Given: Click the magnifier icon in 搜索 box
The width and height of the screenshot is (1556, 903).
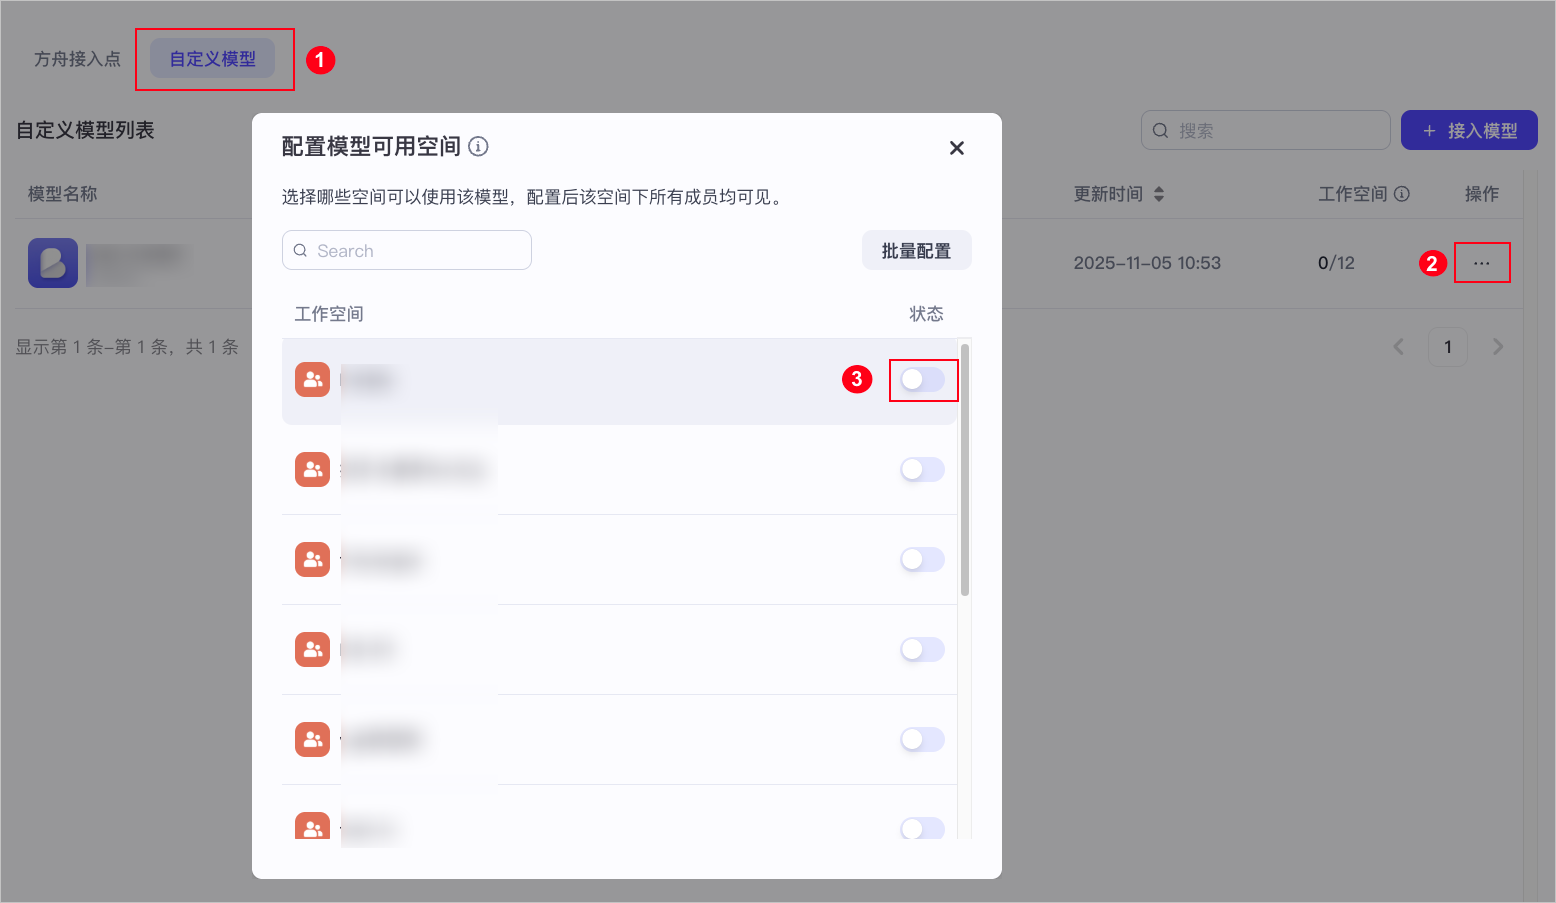Looking at the screenshot, I should [1161, 131].
